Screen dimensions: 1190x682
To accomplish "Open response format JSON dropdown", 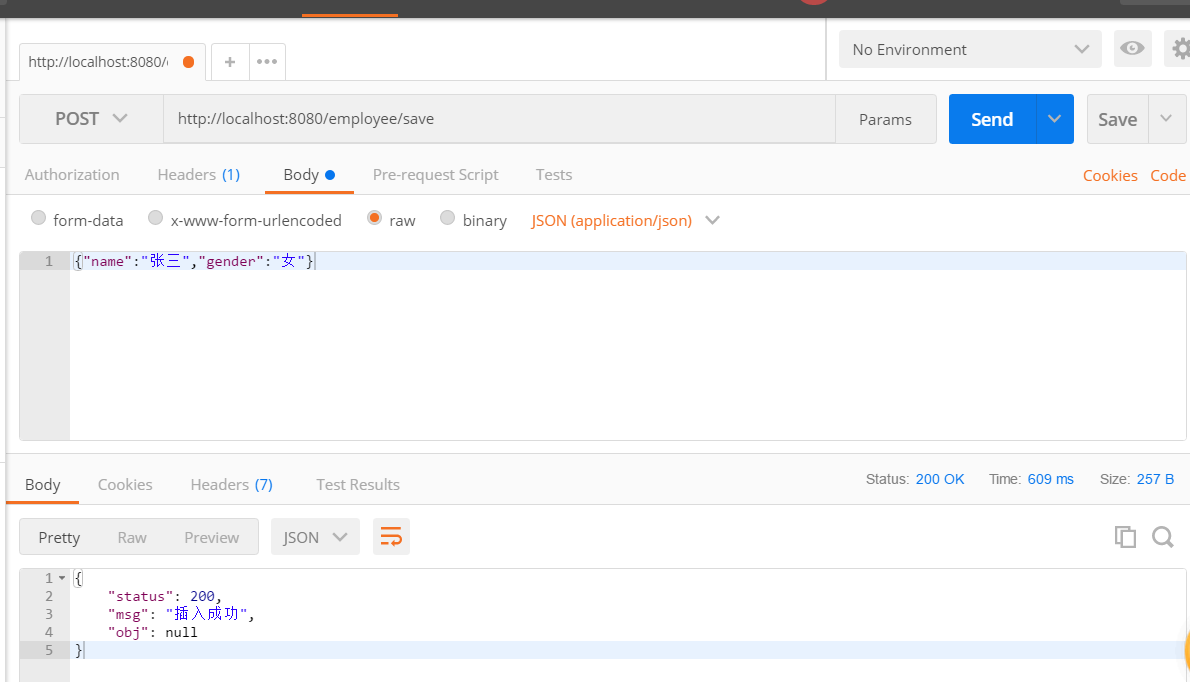I will [x=315, y=537].
